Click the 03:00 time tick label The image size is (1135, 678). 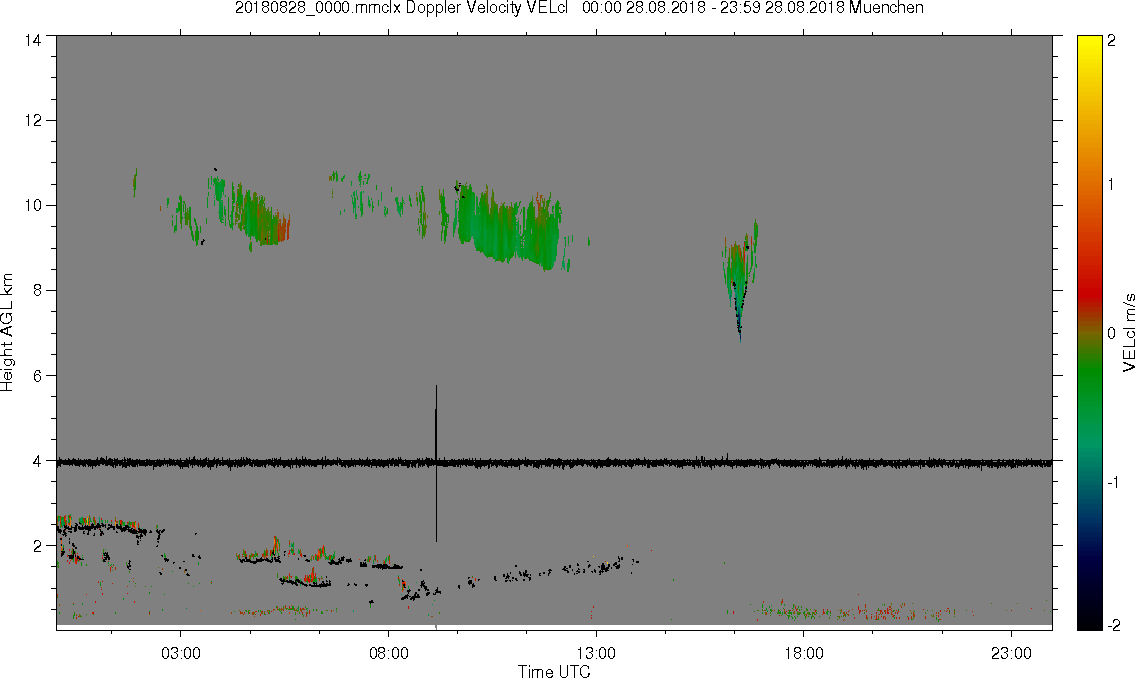180,653
